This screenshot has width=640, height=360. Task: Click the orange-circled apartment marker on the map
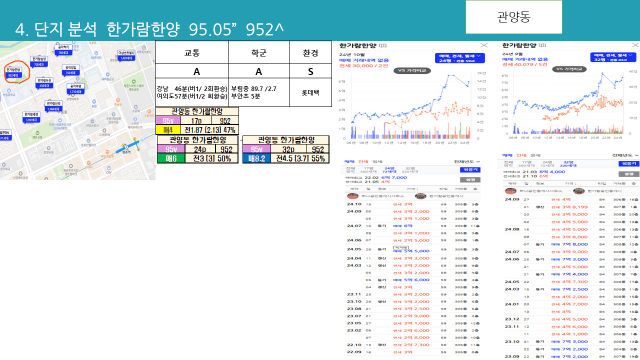13,73
